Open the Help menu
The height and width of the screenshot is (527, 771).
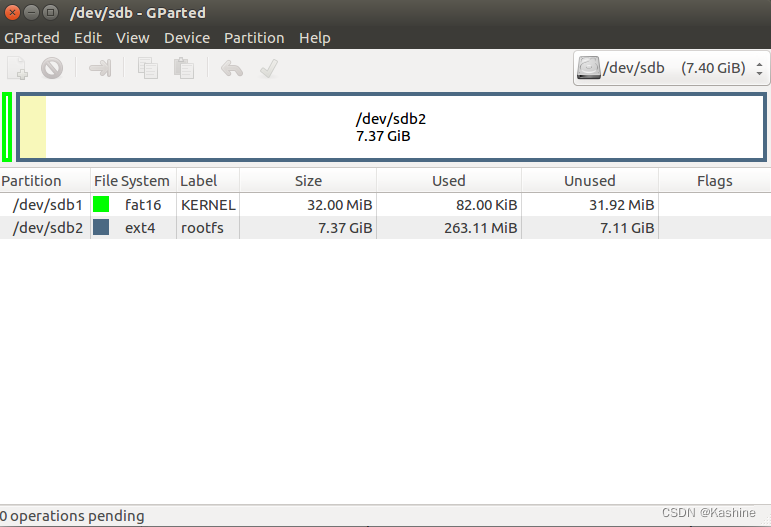pyautogui.click(x=314, y=38)
